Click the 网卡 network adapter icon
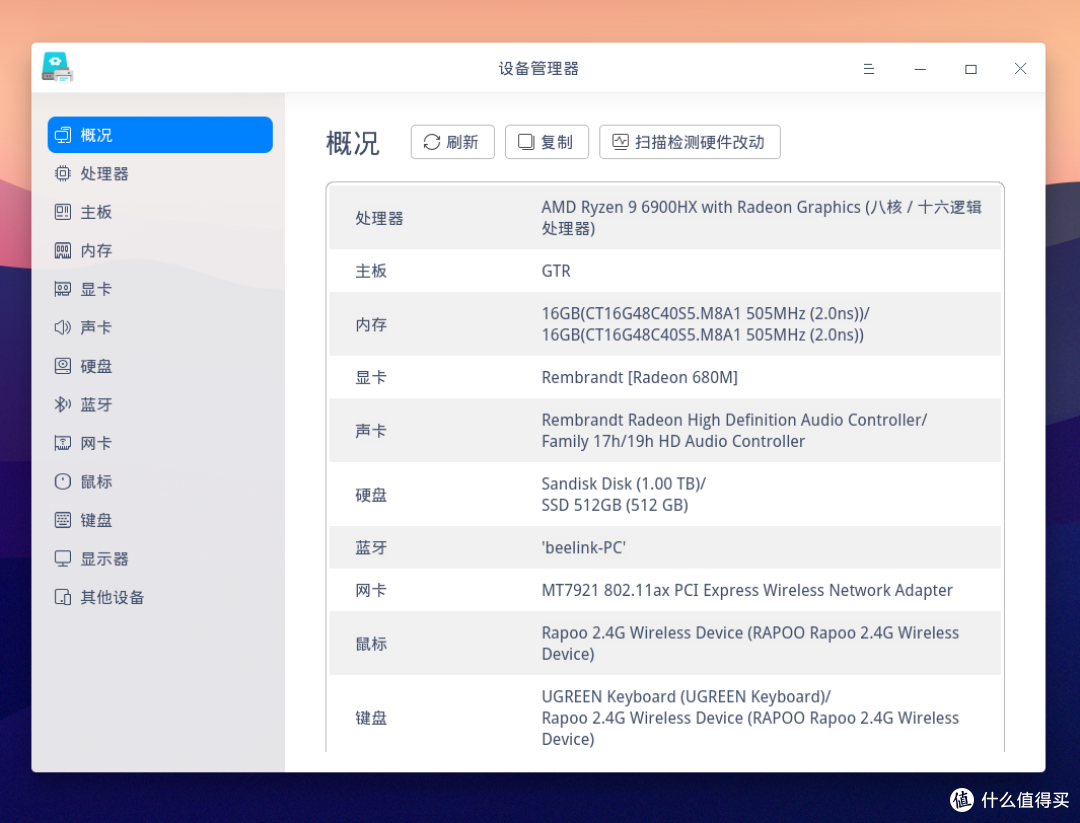The height and width of the screenshot is (823, 1080). [x=63, y=443]
